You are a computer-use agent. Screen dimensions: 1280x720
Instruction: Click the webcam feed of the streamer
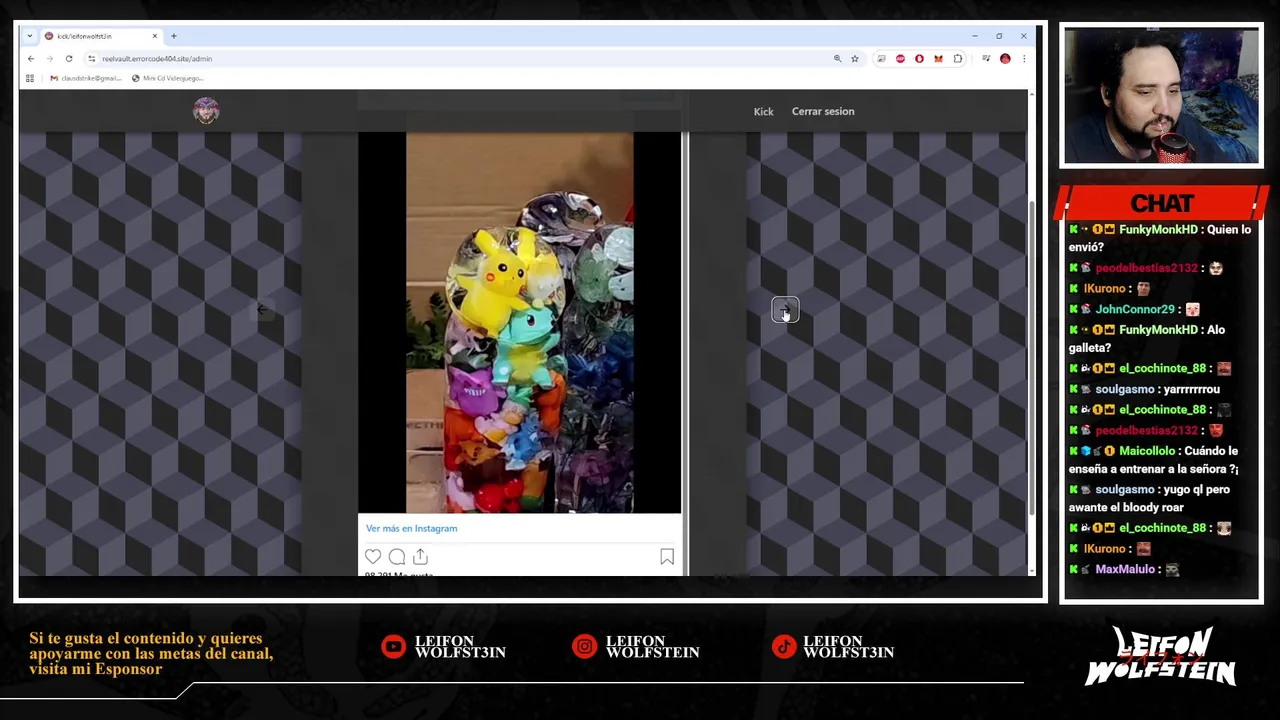(1161, 96)
